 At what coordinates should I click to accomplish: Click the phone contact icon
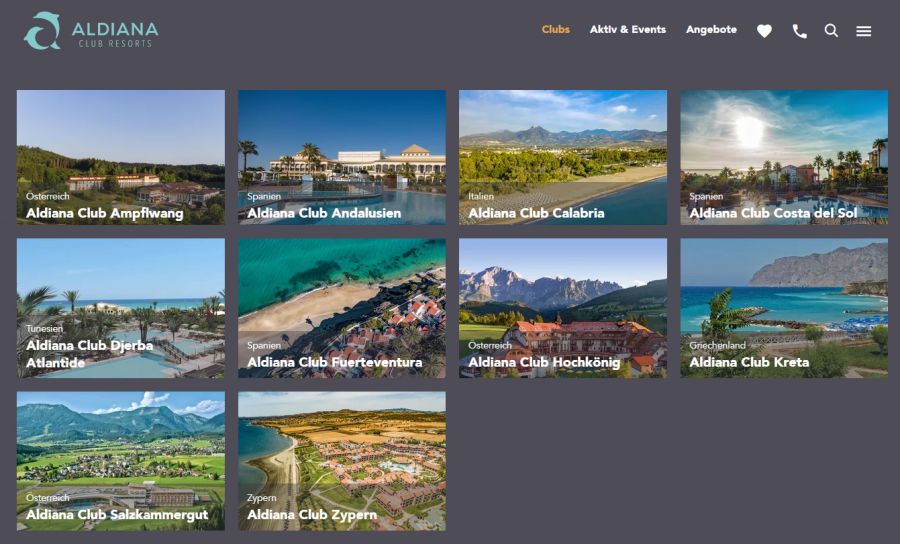point(800,31)
